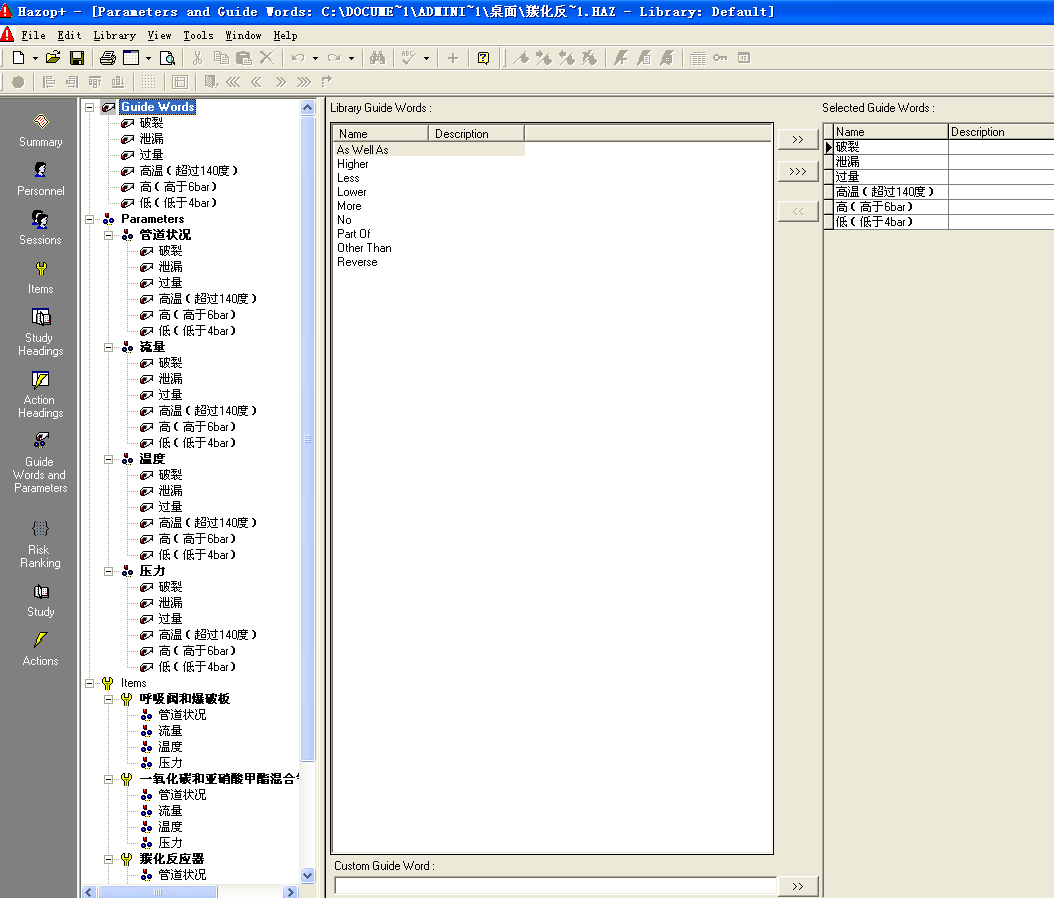Click the Cut scissors icon
1054x898 pixels.
click(197, 58)
